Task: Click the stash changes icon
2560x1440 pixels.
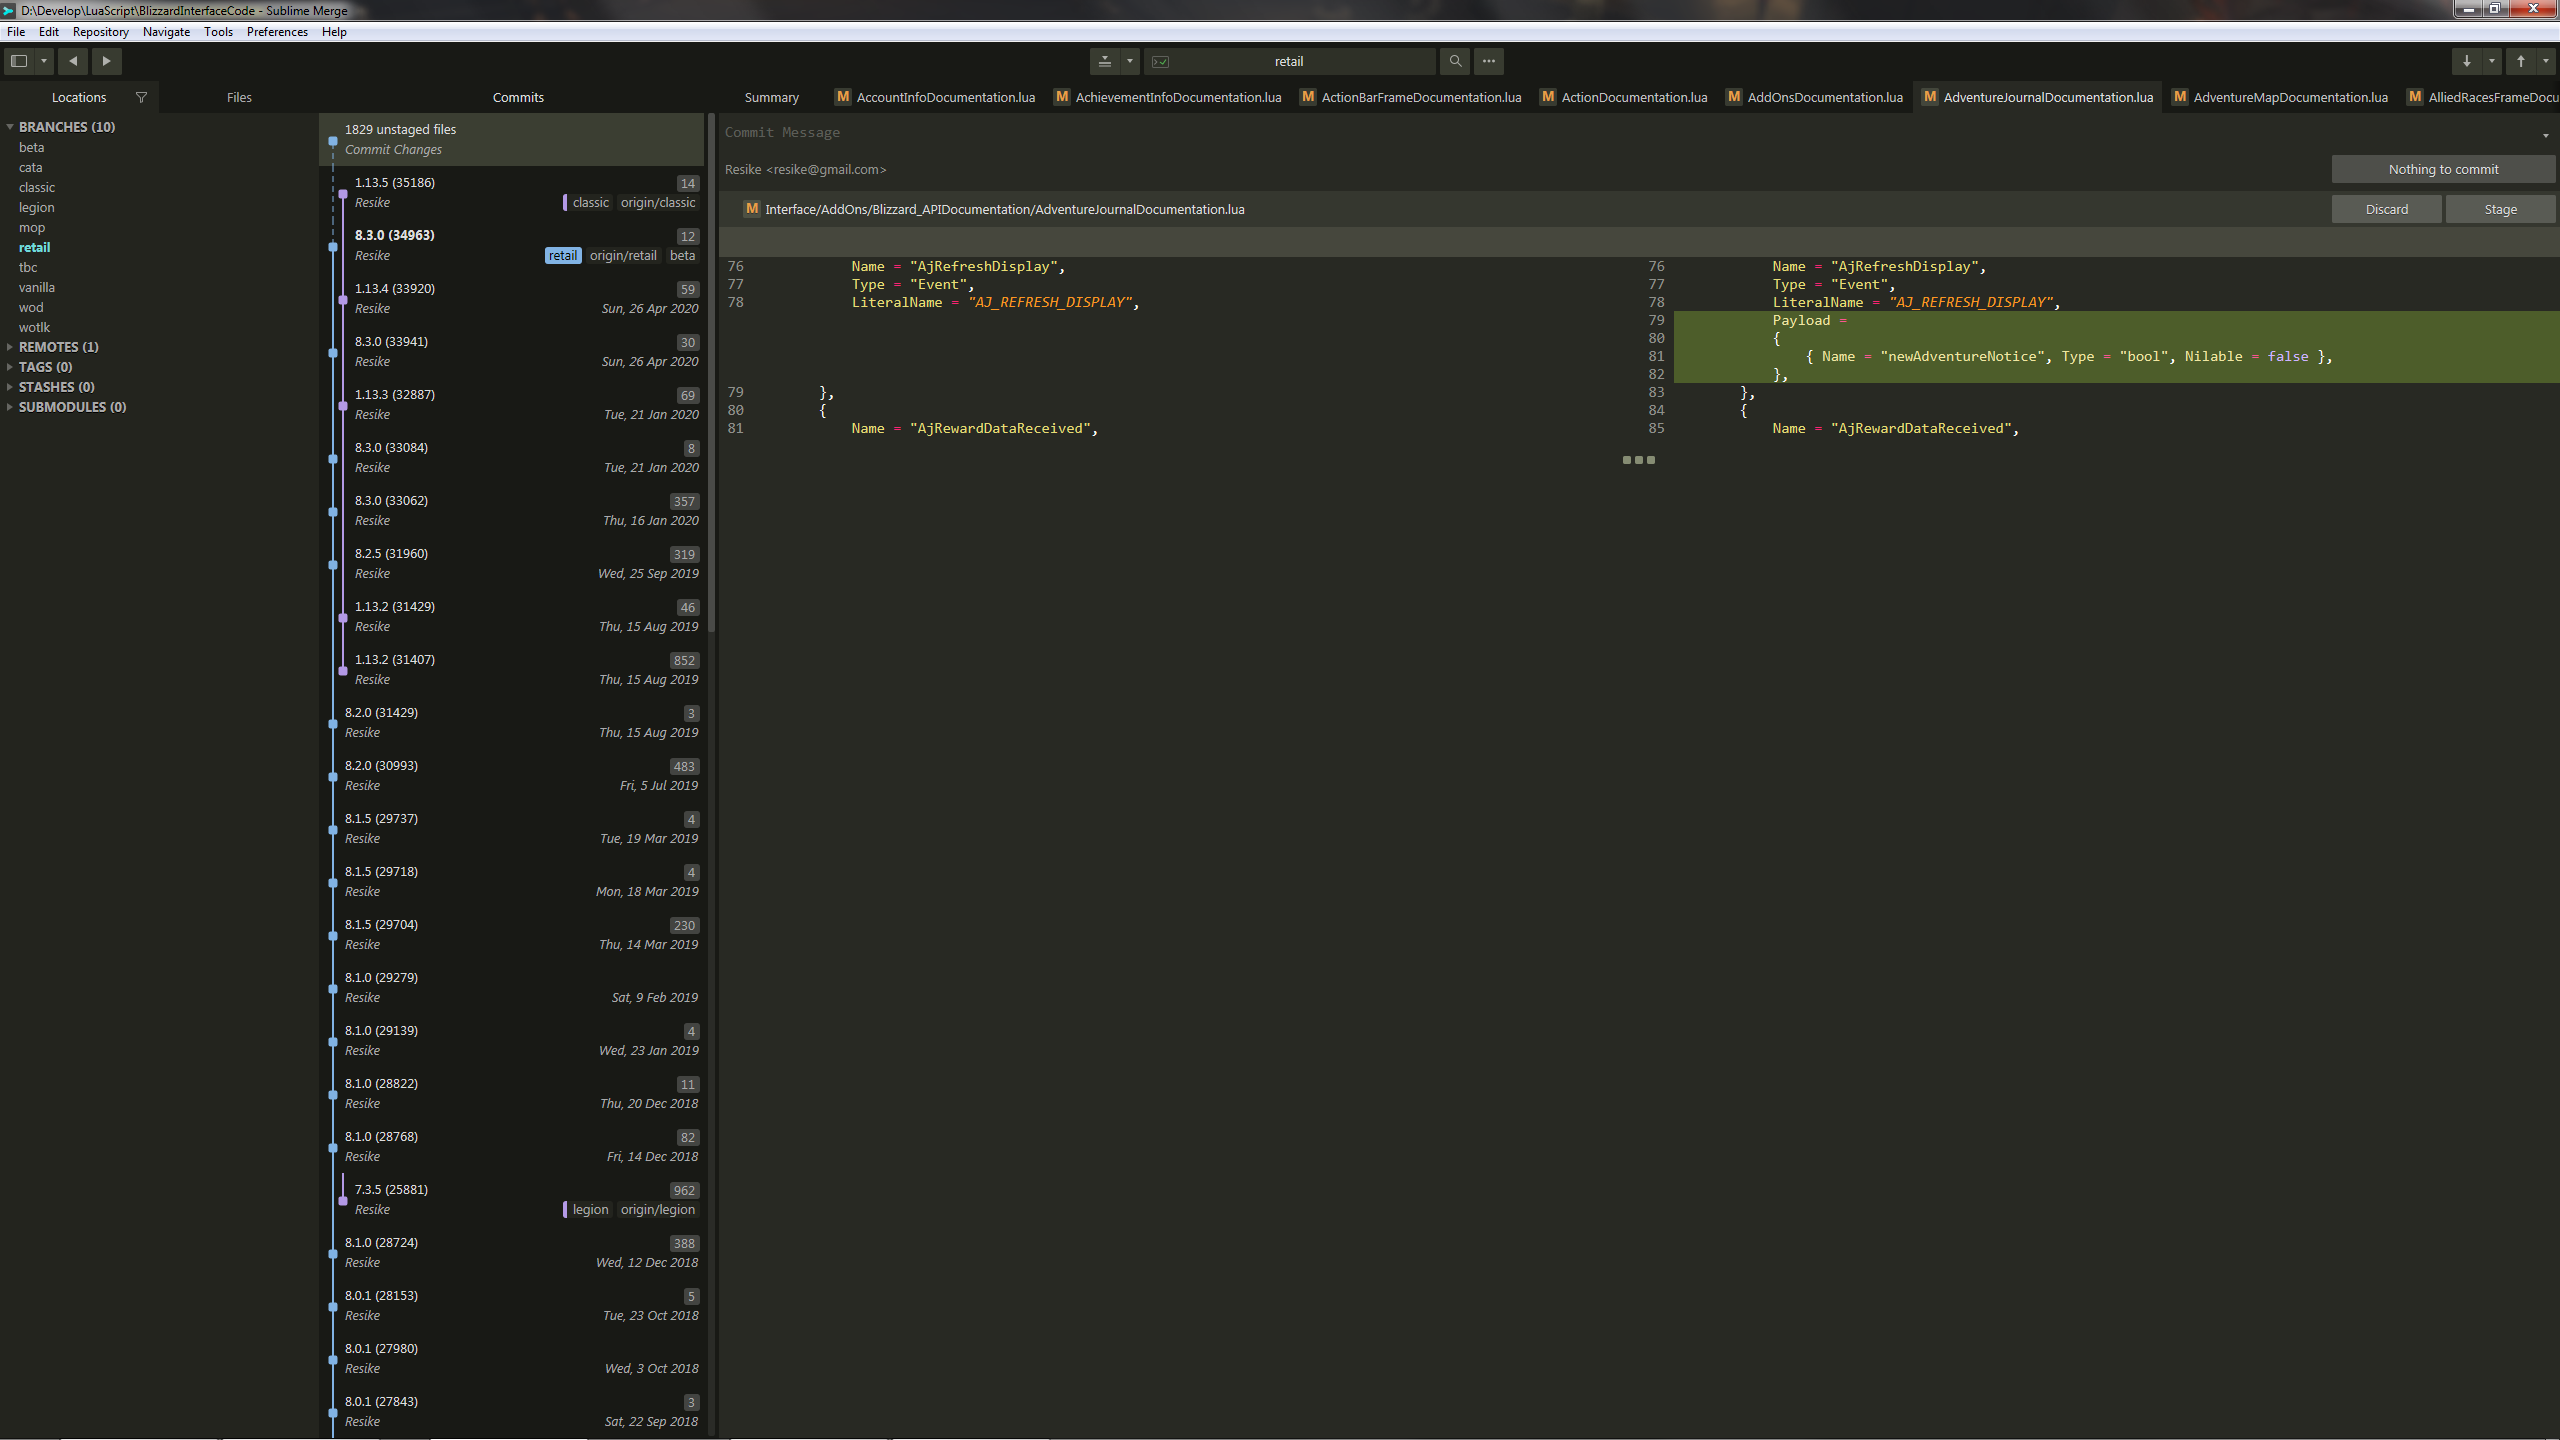Action: (1104, 61)
